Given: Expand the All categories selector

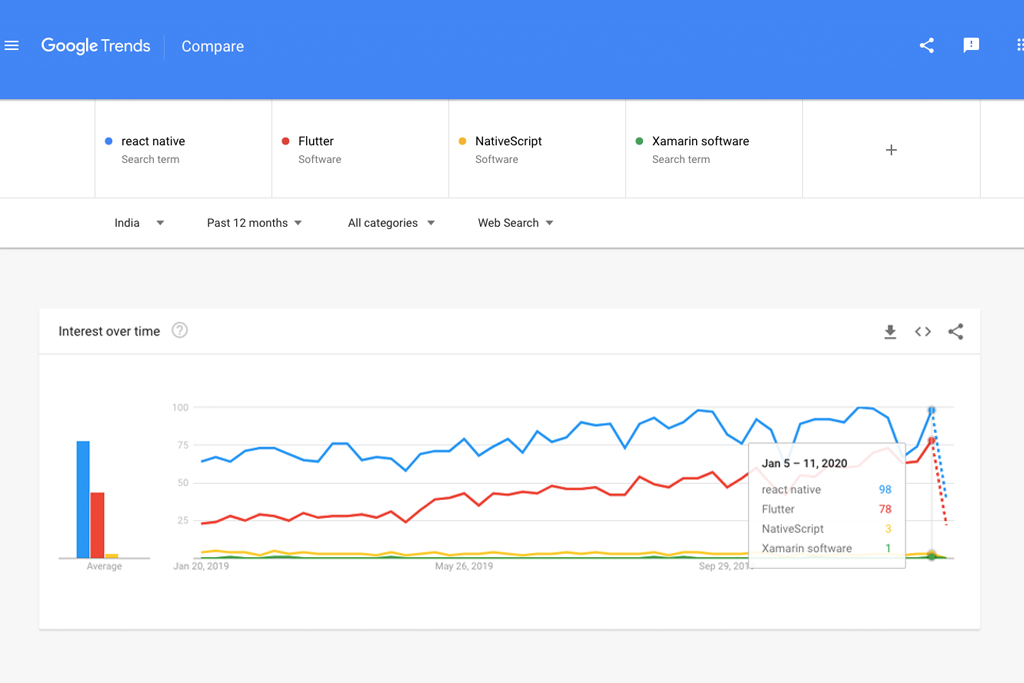Looking at the screenshot, I should click(390, 222).
